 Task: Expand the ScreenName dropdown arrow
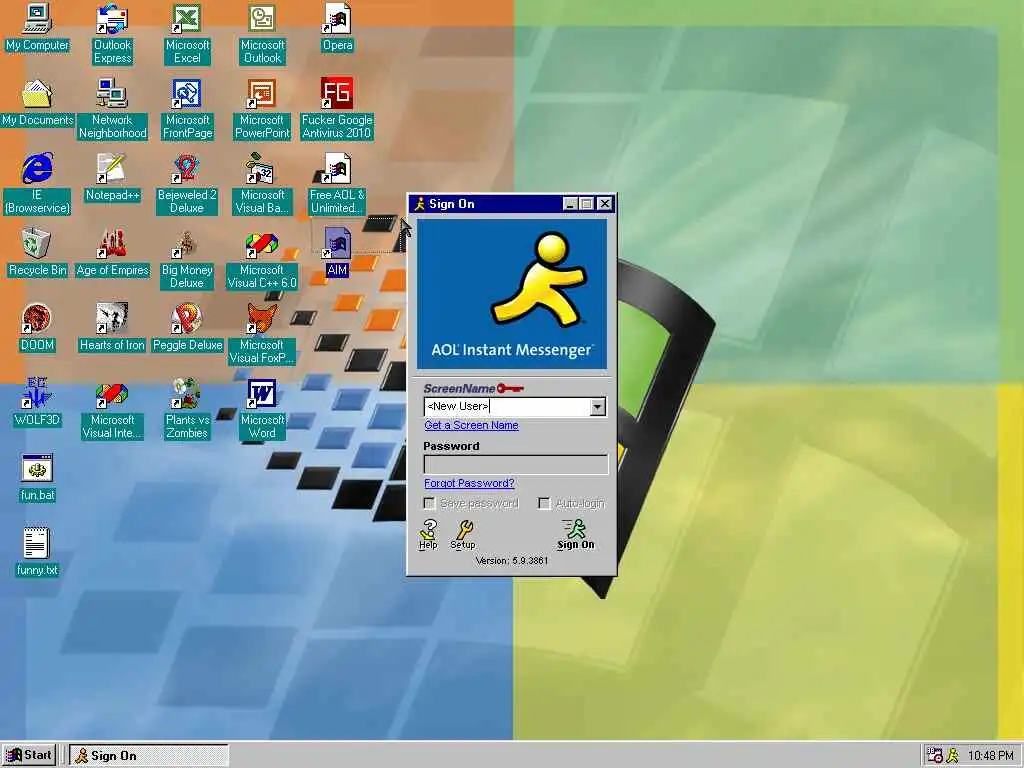point(597,407)
